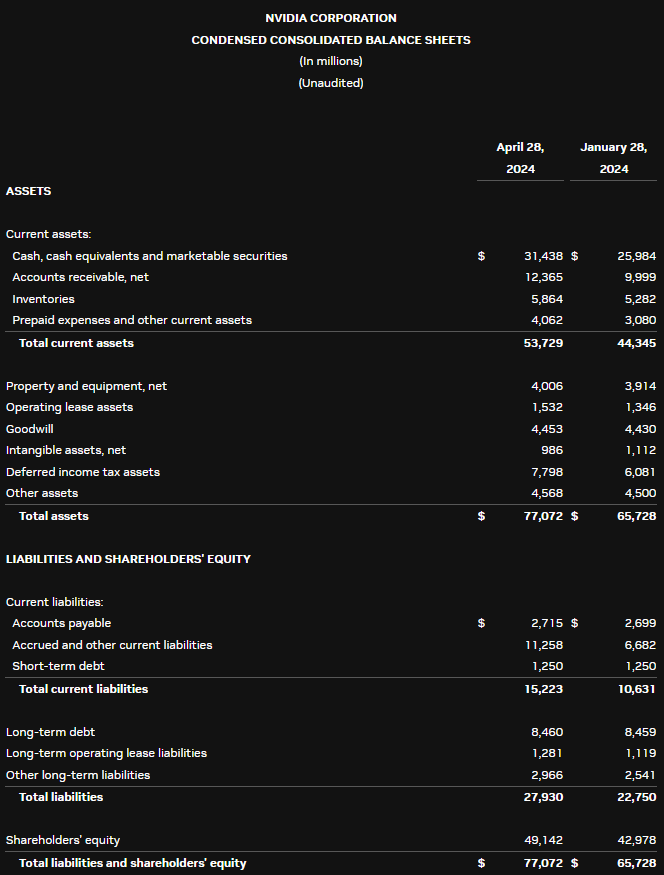Select the Short-term debt label

(x=58, y=666)
